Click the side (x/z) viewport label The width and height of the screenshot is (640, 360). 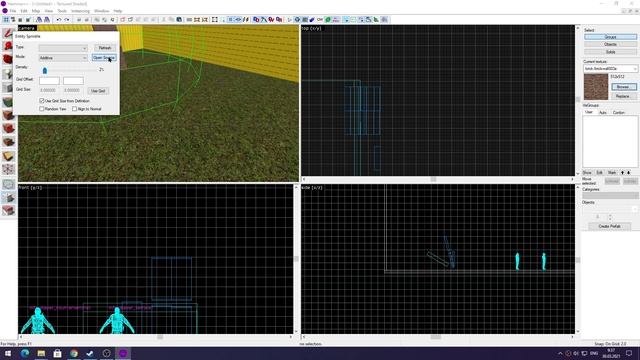click(x=312, y=188)
